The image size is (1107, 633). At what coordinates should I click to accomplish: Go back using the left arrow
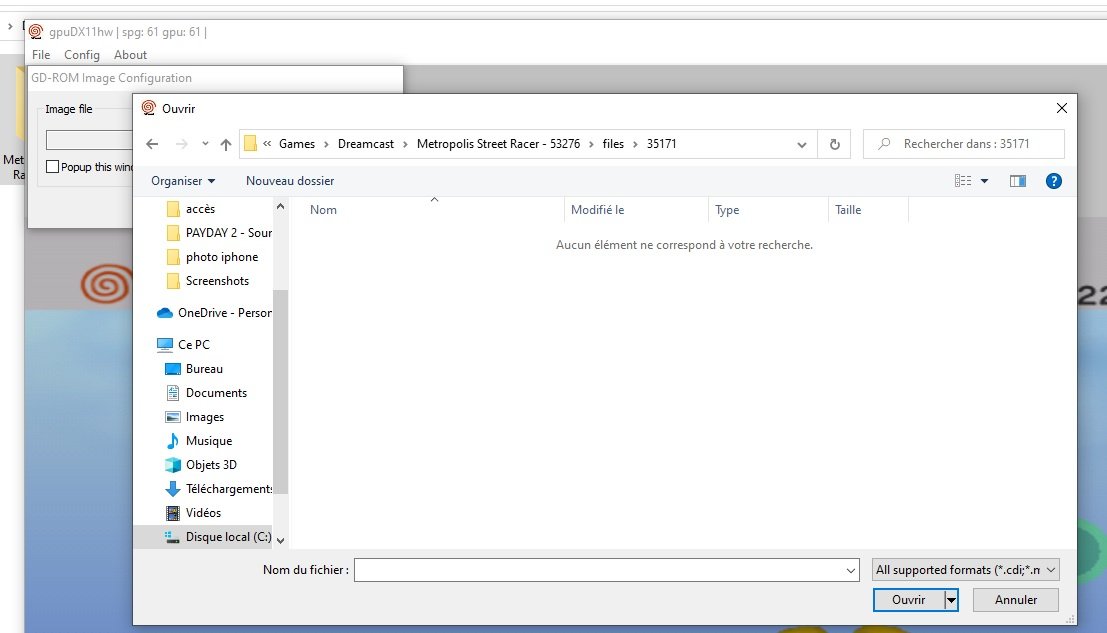(x=152, y=144)
